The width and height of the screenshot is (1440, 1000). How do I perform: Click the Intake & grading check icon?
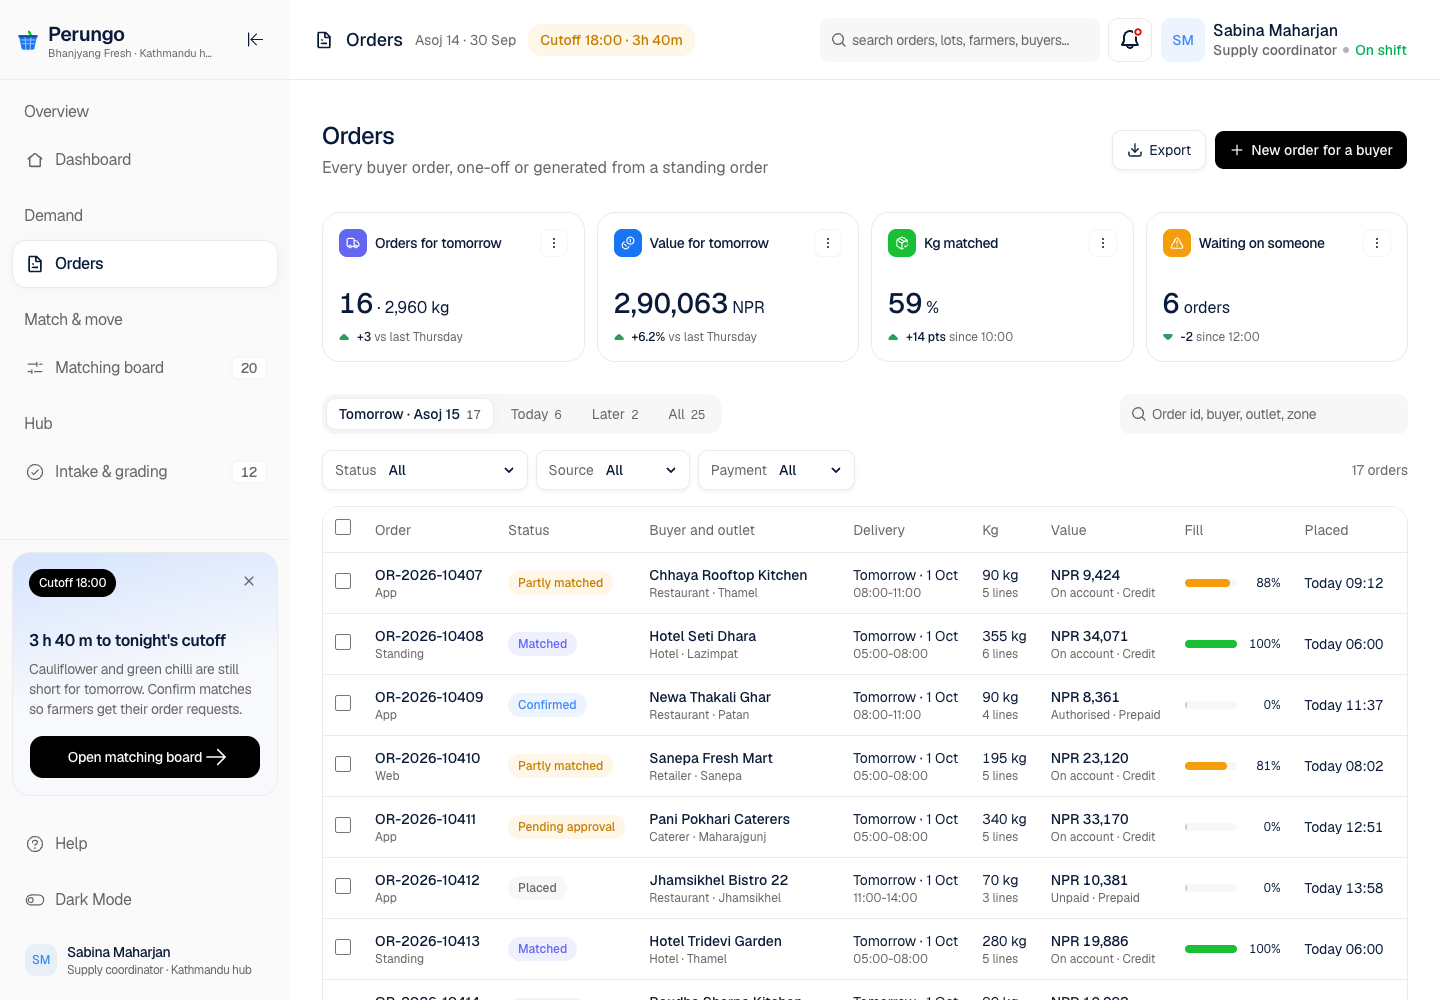point(35,472)
